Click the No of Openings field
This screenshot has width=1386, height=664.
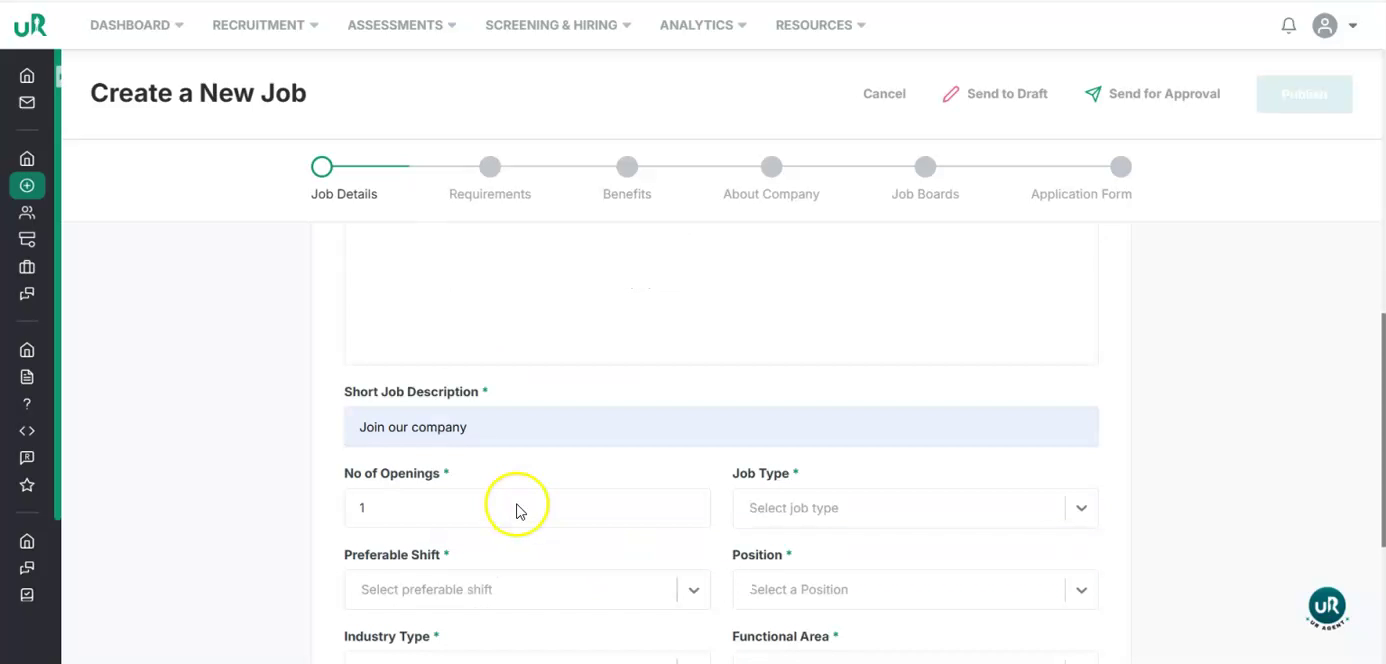tap(526, 508)
